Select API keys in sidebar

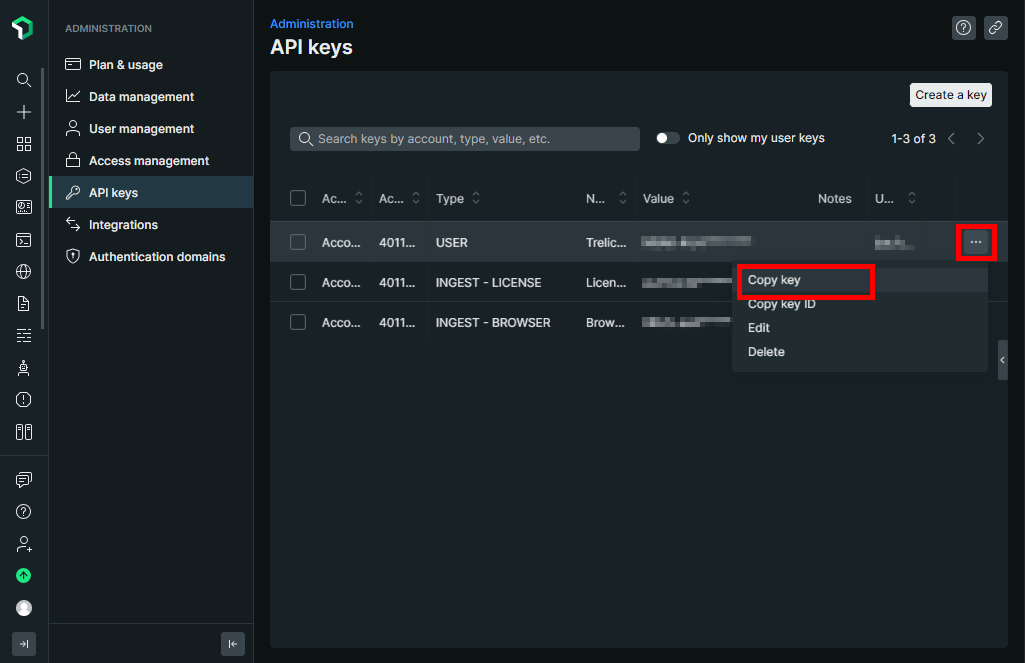151,192
